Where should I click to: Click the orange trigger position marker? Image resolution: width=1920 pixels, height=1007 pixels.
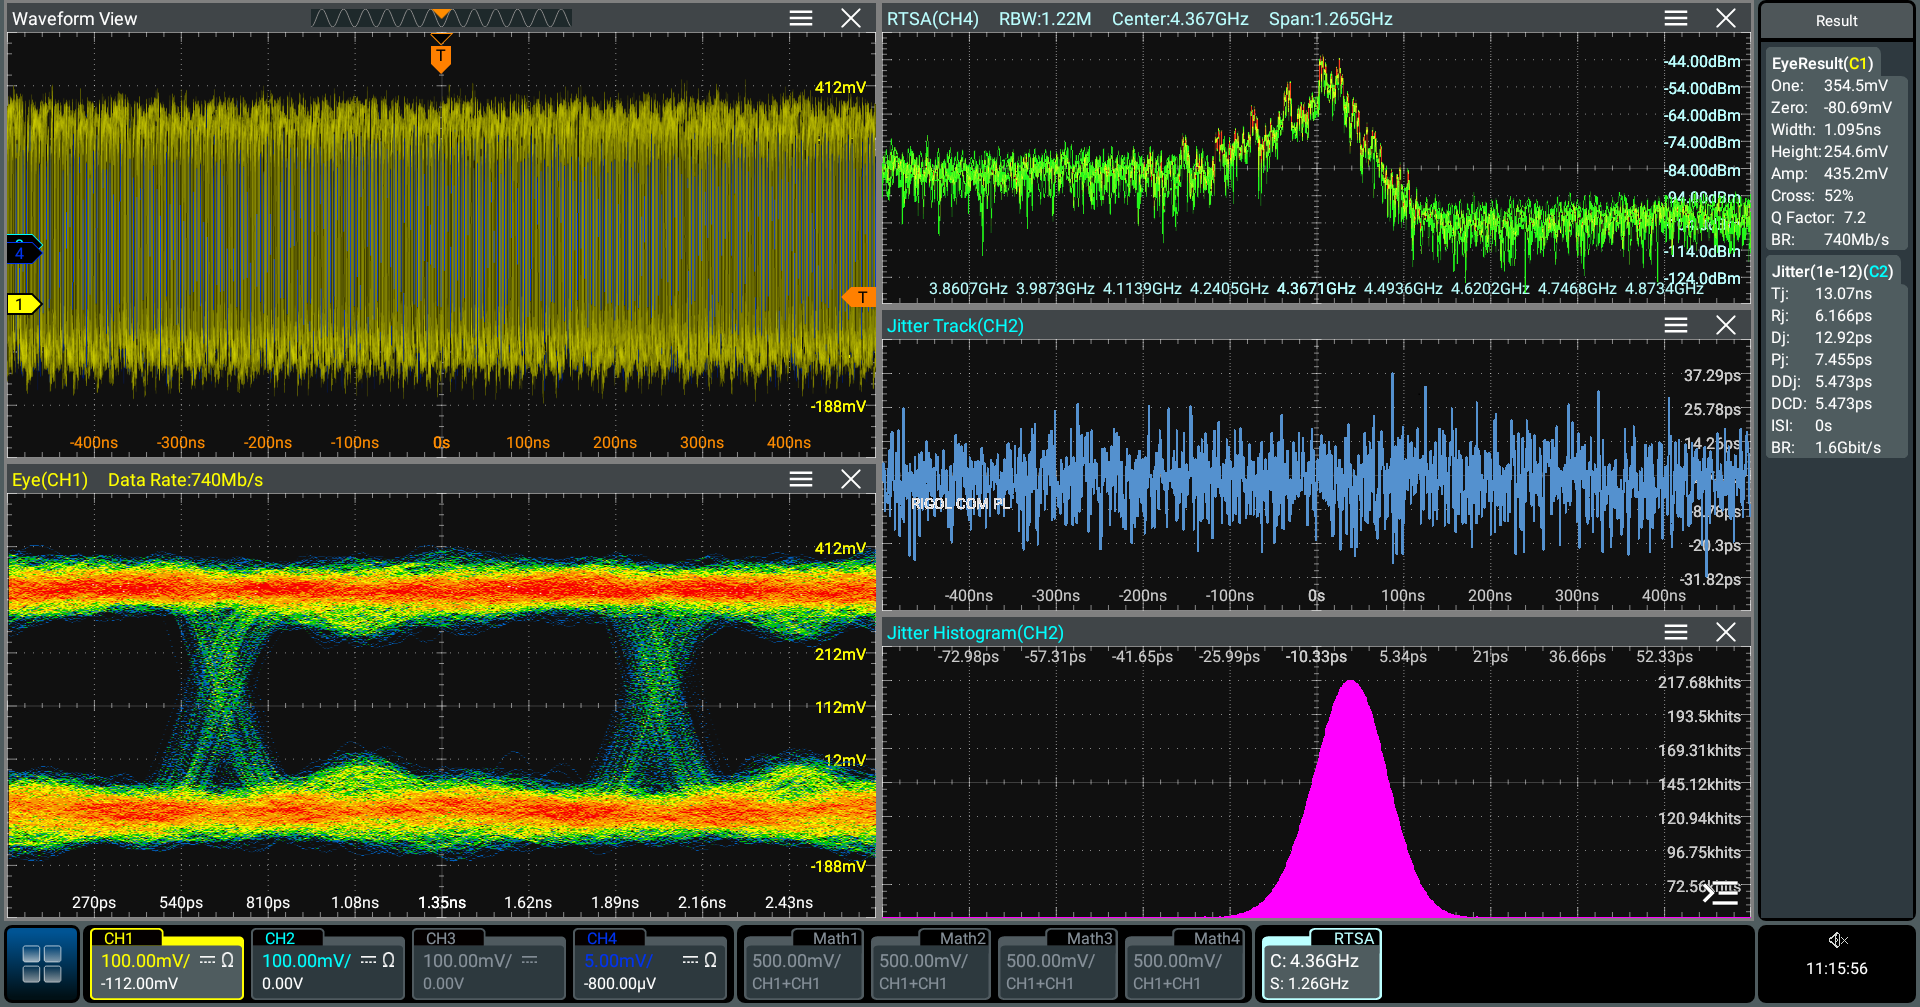[441, 57]
